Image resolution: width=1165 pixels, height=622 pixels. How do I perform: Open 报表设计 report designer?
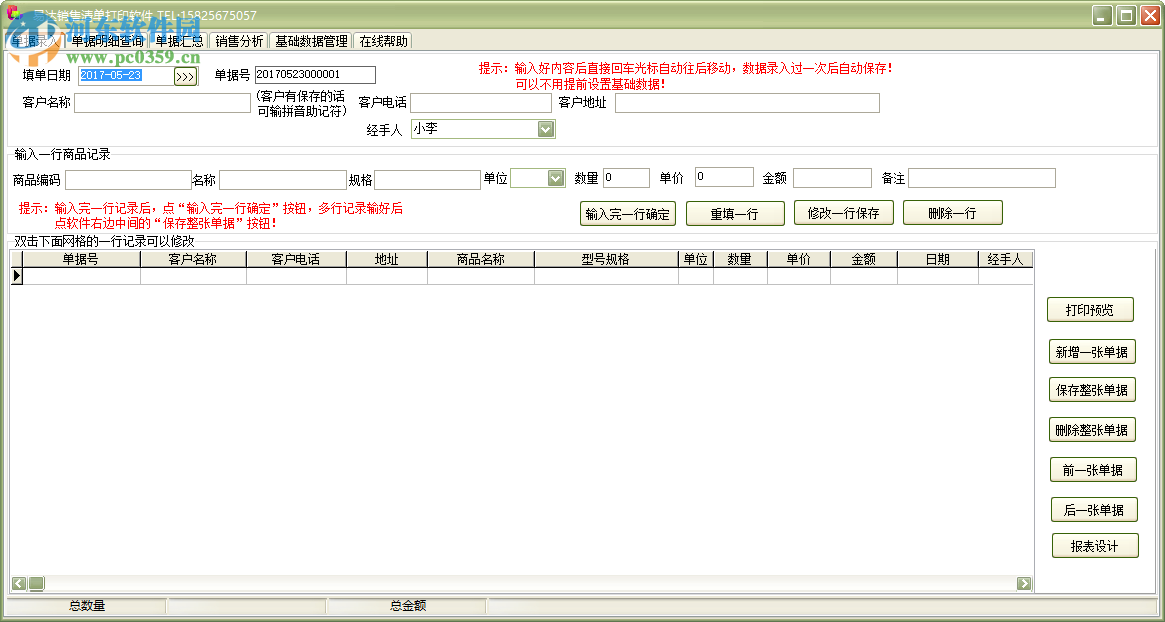click(1095, 545)
